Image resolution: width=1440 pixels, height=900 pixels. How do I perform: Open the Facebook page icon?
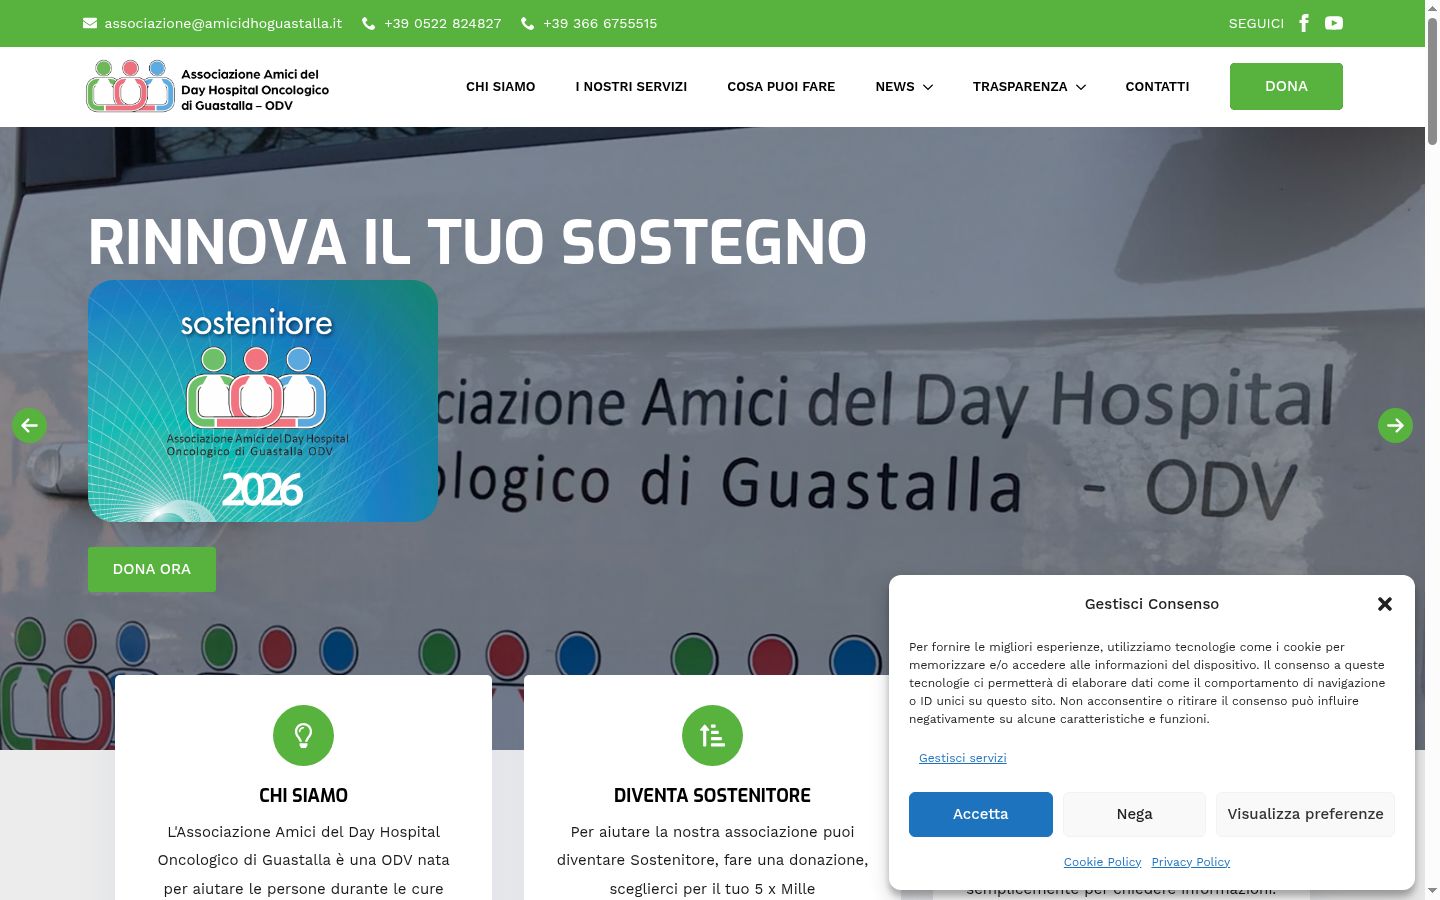1304,23
